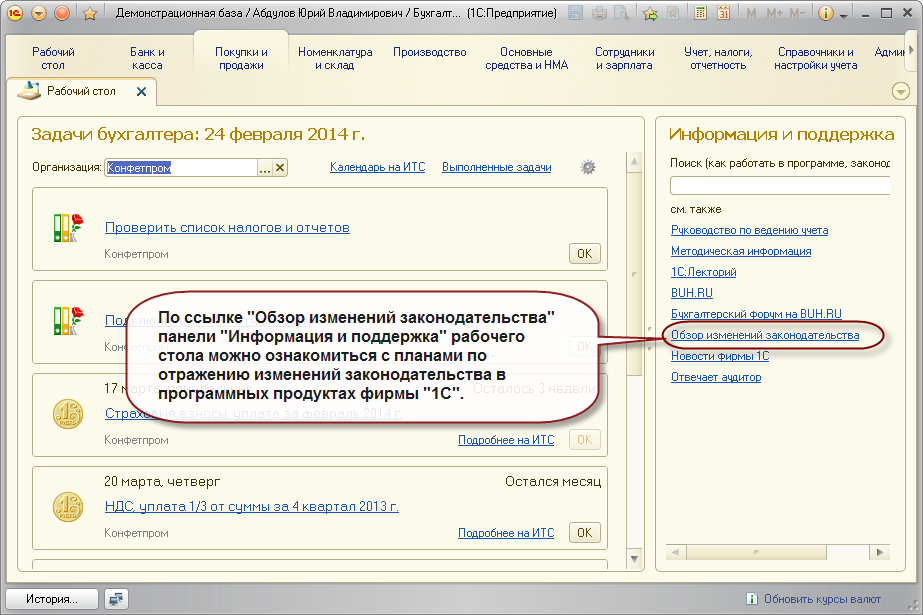Click the orange back navigation arrow
Viewport: 923px width, 615px height.
(x=39, y=12)
